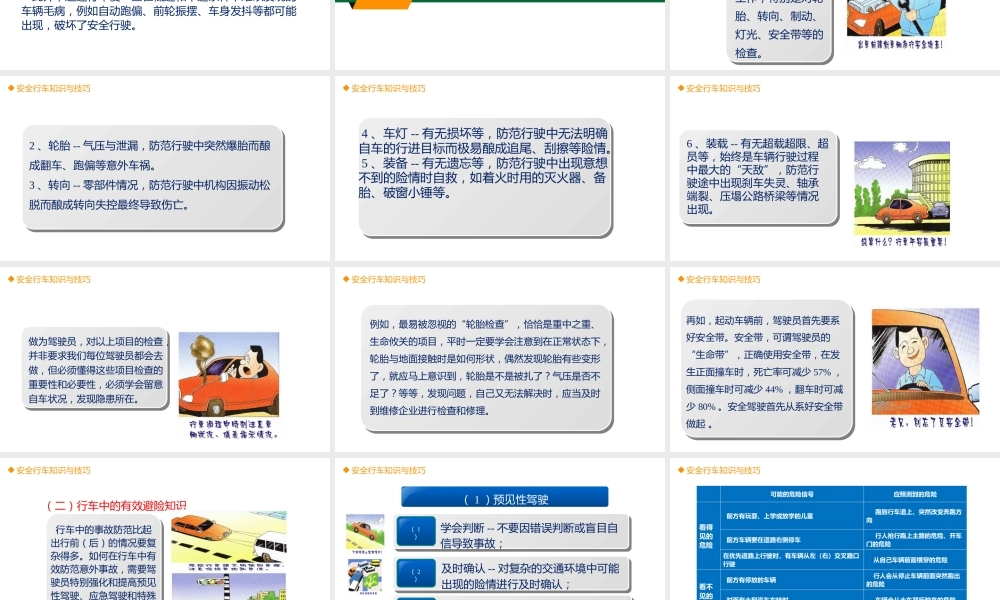
Task: Click the caption under the smiling driver cartoon
Action: tap(931, 423)
